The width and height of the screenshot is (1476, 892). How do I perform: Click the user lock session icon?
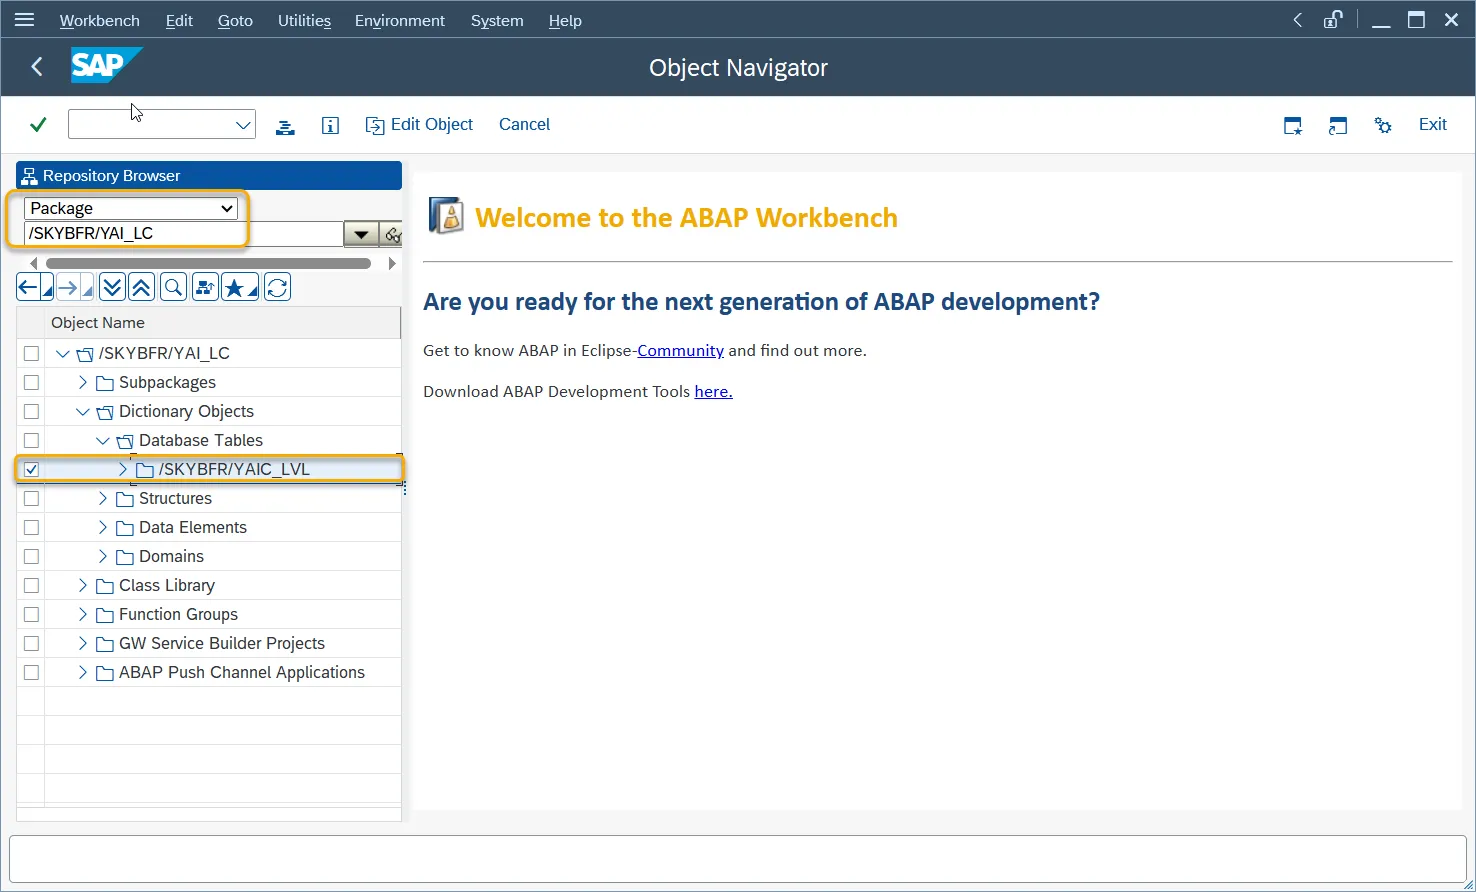(1333, 20)
